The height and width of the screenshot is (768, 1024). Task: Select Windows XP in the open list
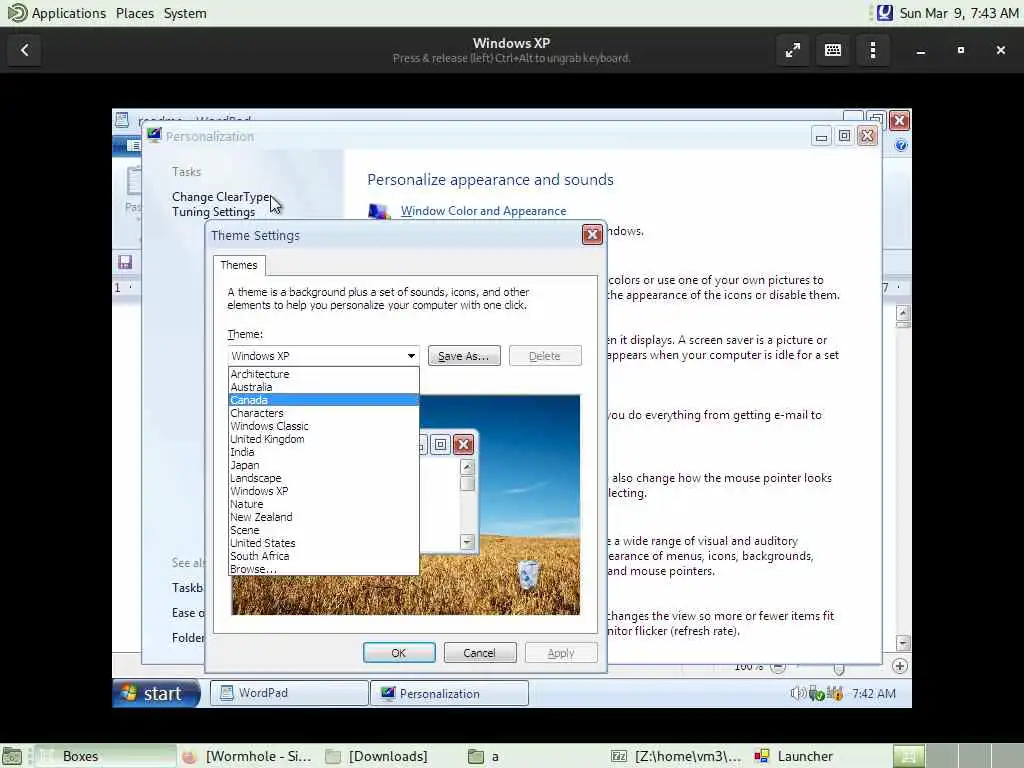click(x=324, y=491)
